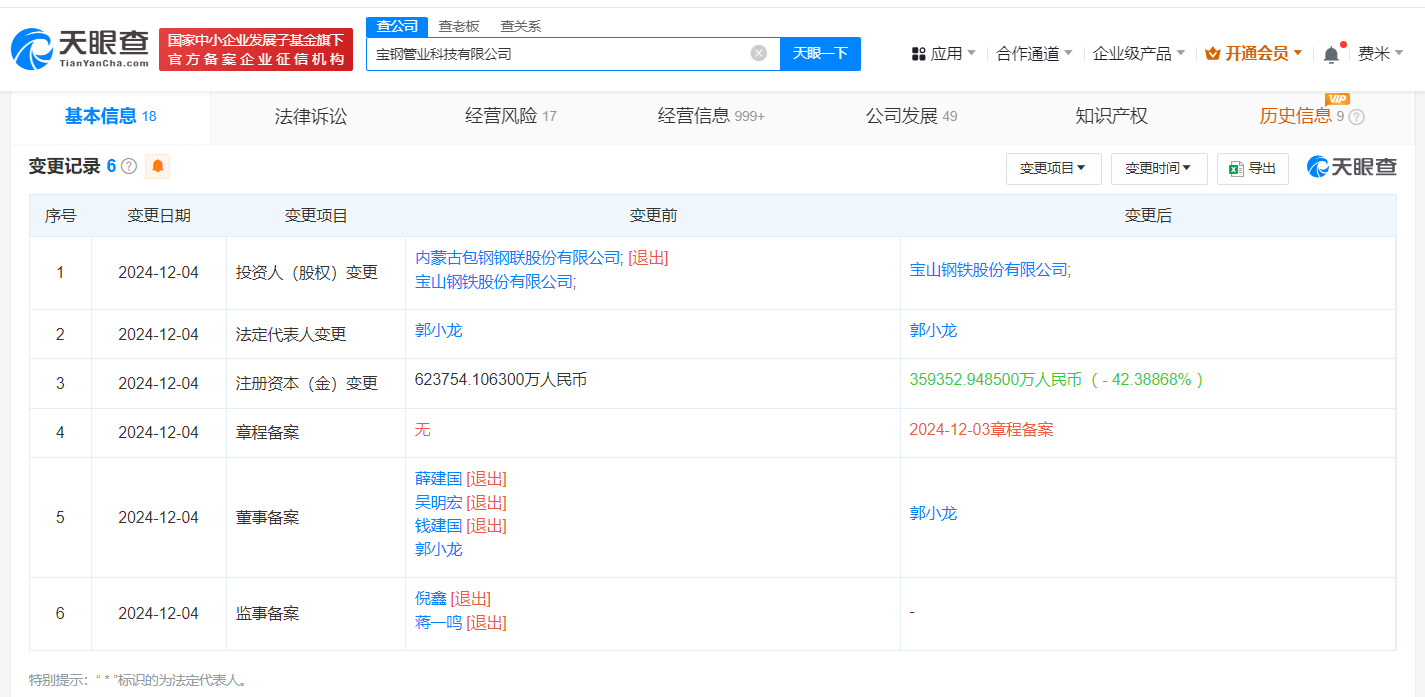The image size is (1425, 697).
Task: Open 钱建国 director link
Action: [439, 525]
